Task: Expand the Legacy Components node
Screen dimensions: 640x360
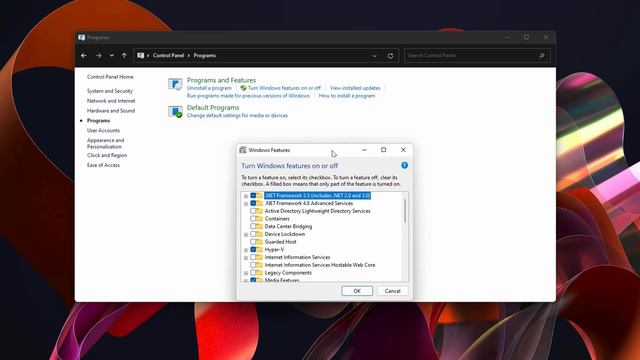Action: pyautogui.click(x=246, y=273)
